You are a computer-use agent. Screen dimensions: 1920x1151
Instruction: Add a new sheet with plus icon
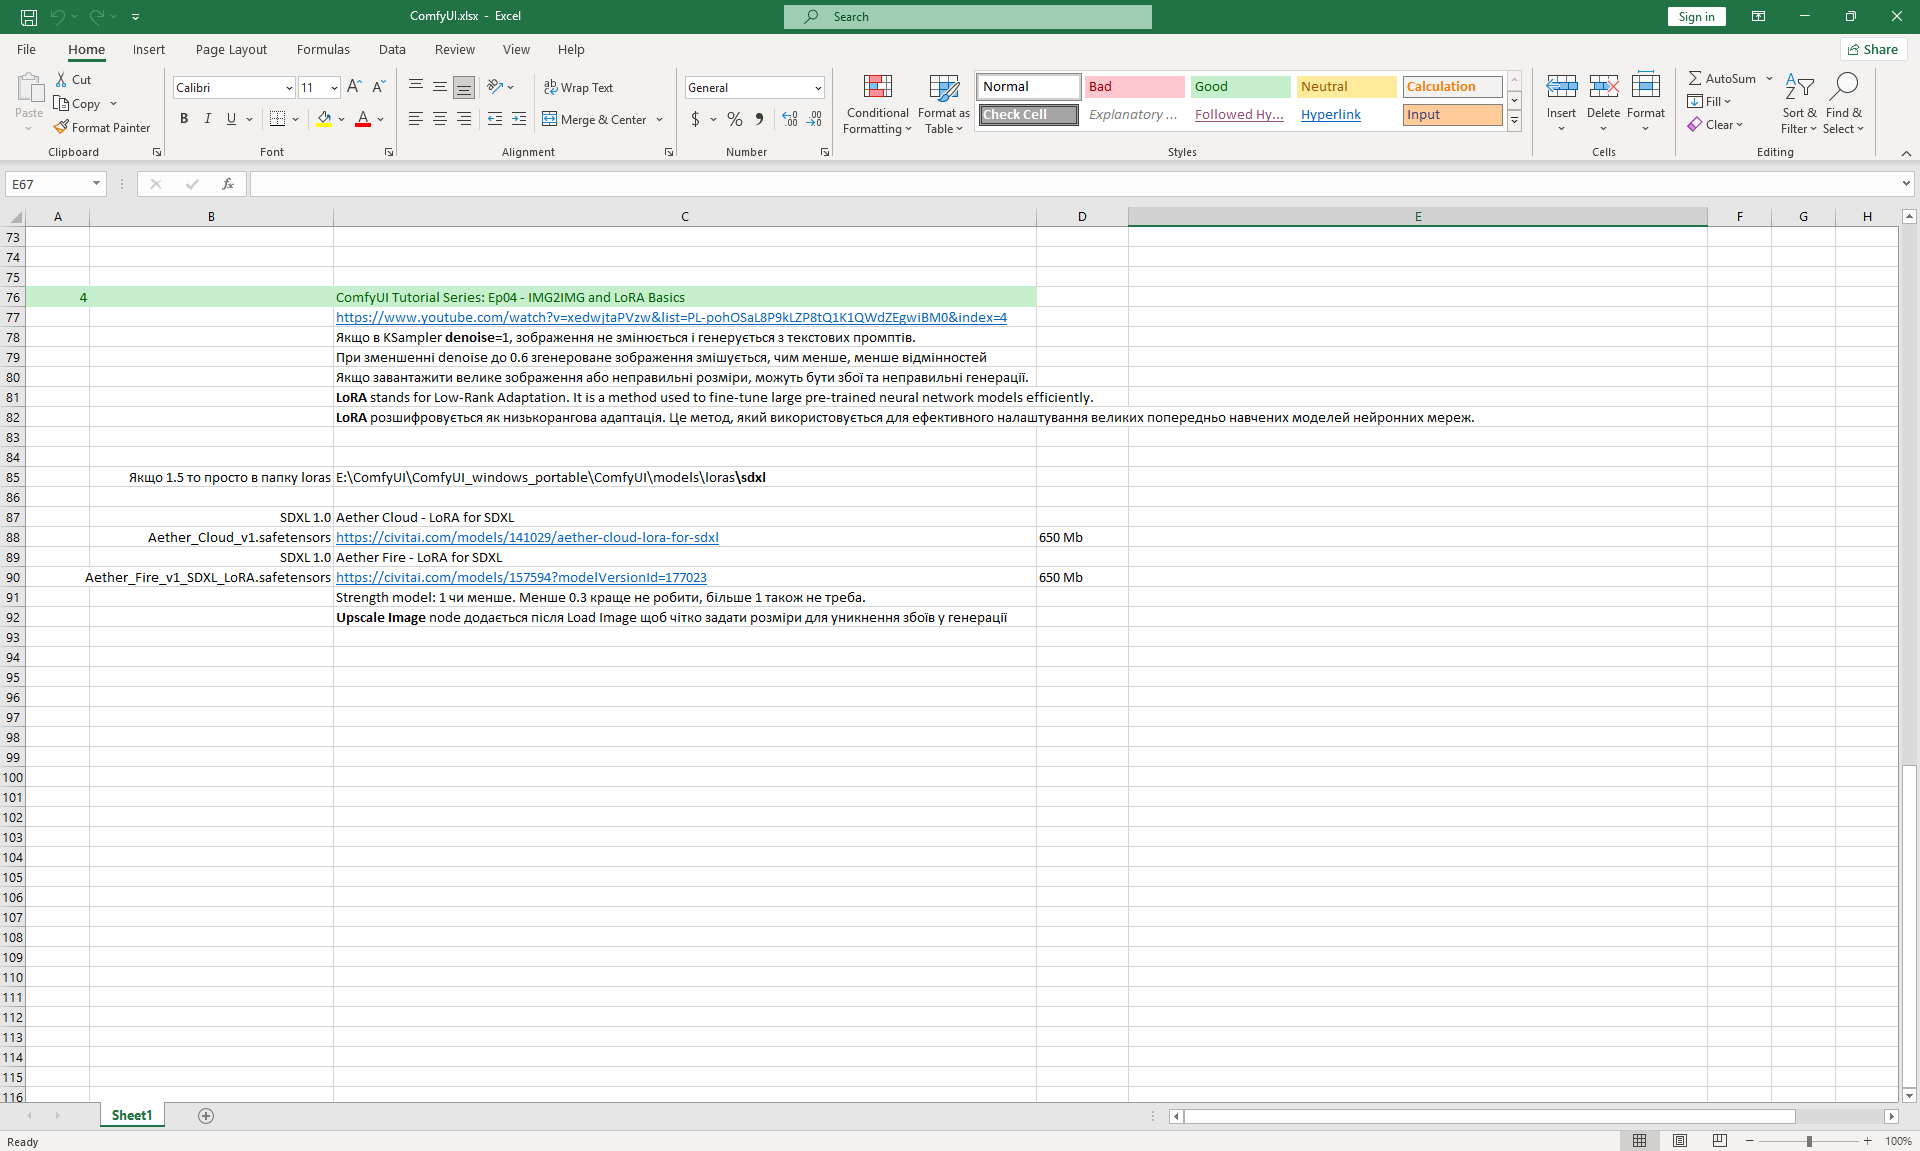[x=206, y=1116]
